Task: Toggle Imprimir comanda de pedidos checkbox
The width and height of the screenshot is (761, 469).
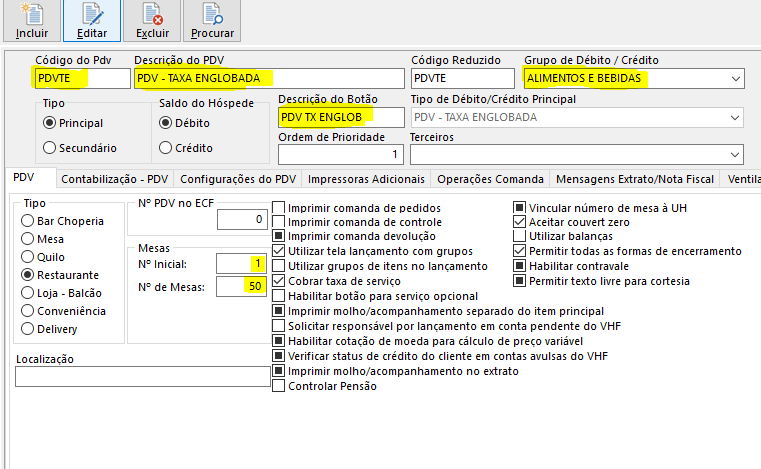Action: pos(279,208)
